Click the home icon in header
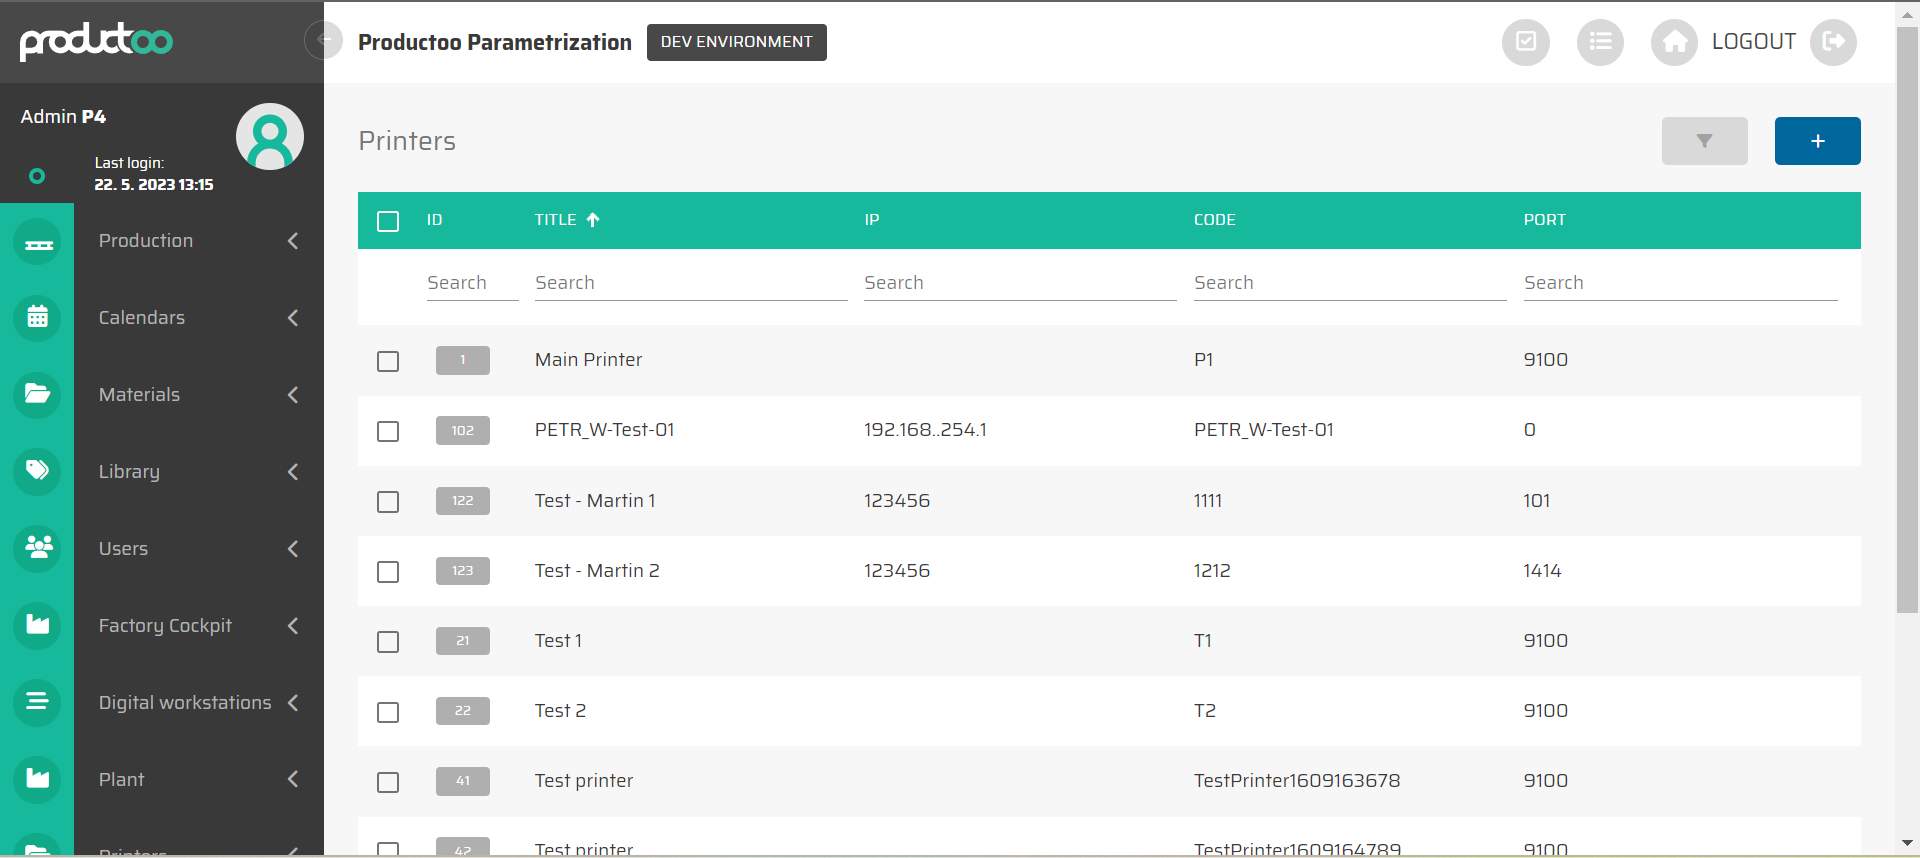Screen dimensions: 1920x858 [1674, 42]
